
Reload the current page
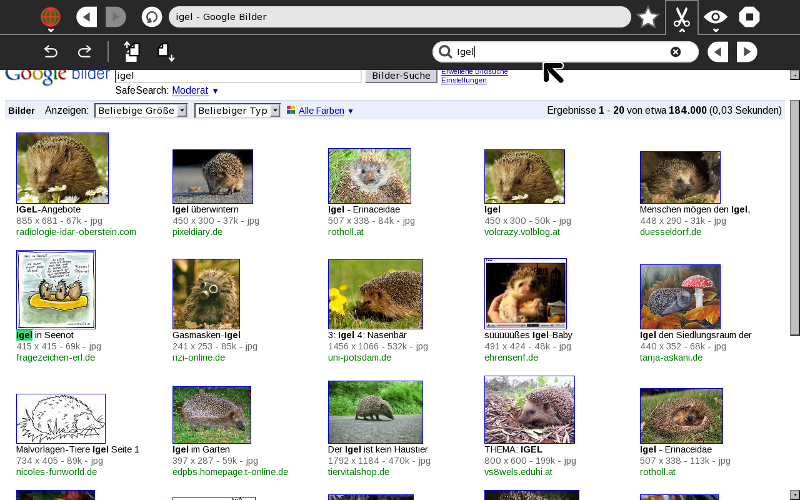pyautogui.click(x=151, y=17)
